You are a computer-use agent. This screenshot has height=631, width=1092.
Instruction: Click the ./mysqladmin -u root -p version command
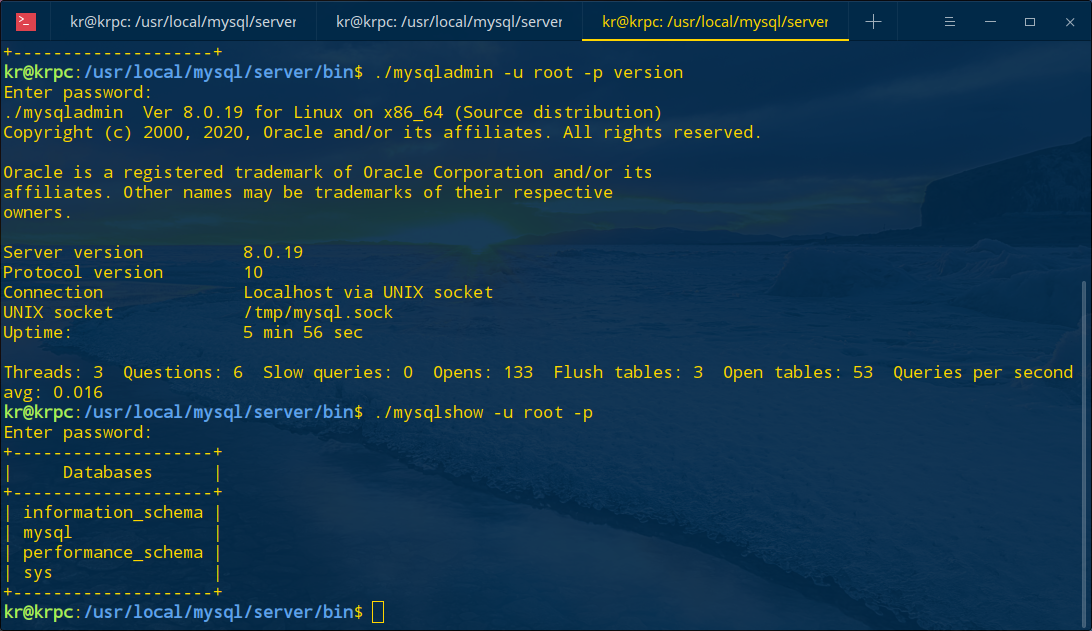528,72
